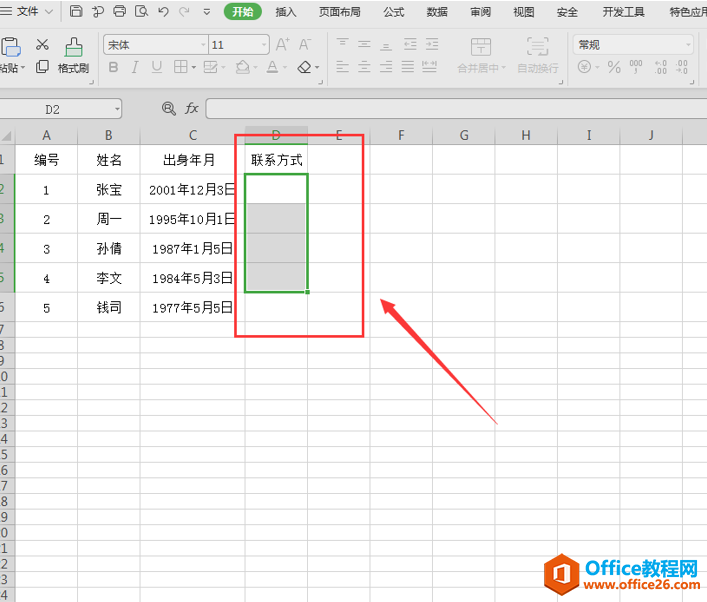Click the select-all corner triangle

pos(7,135)
